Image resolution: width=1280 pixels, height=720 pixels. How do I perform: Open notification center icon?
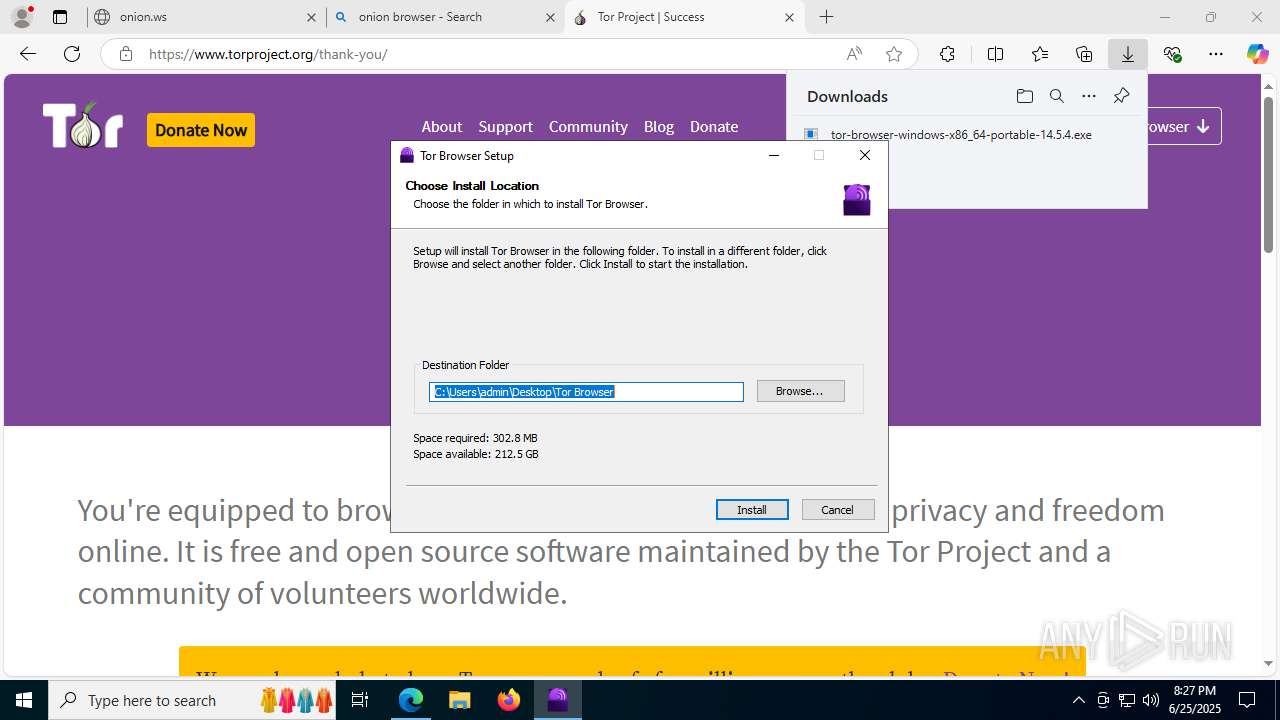tap(1247, 700)
